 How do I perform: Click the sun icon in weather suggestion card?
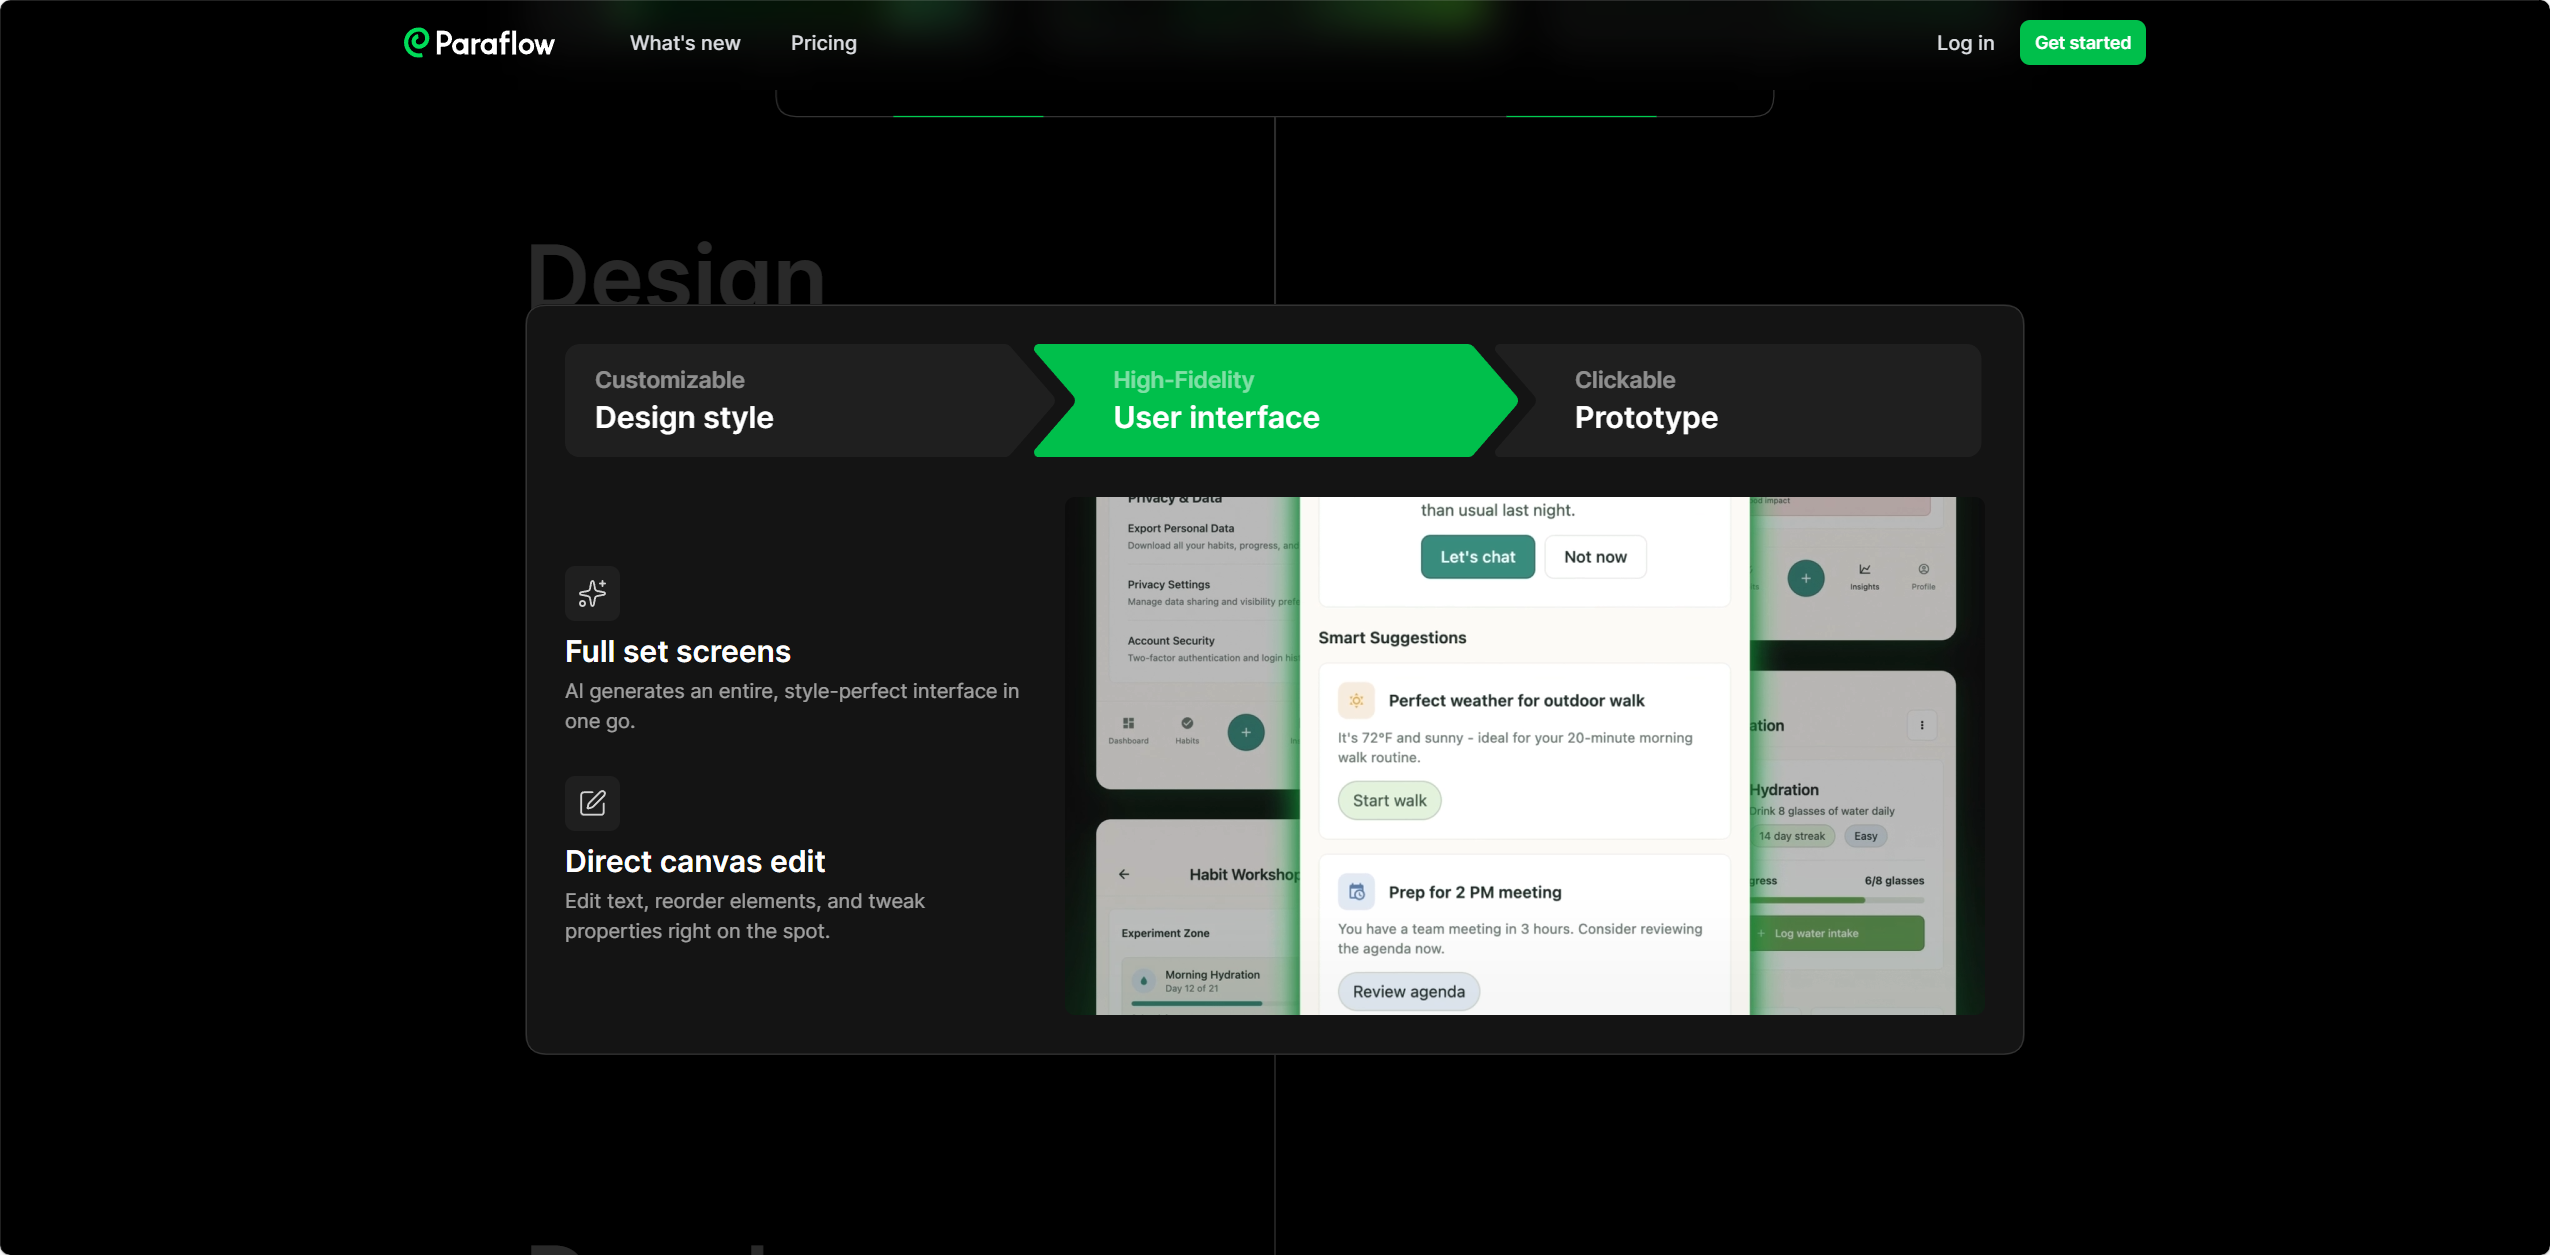coord(1356,701)
